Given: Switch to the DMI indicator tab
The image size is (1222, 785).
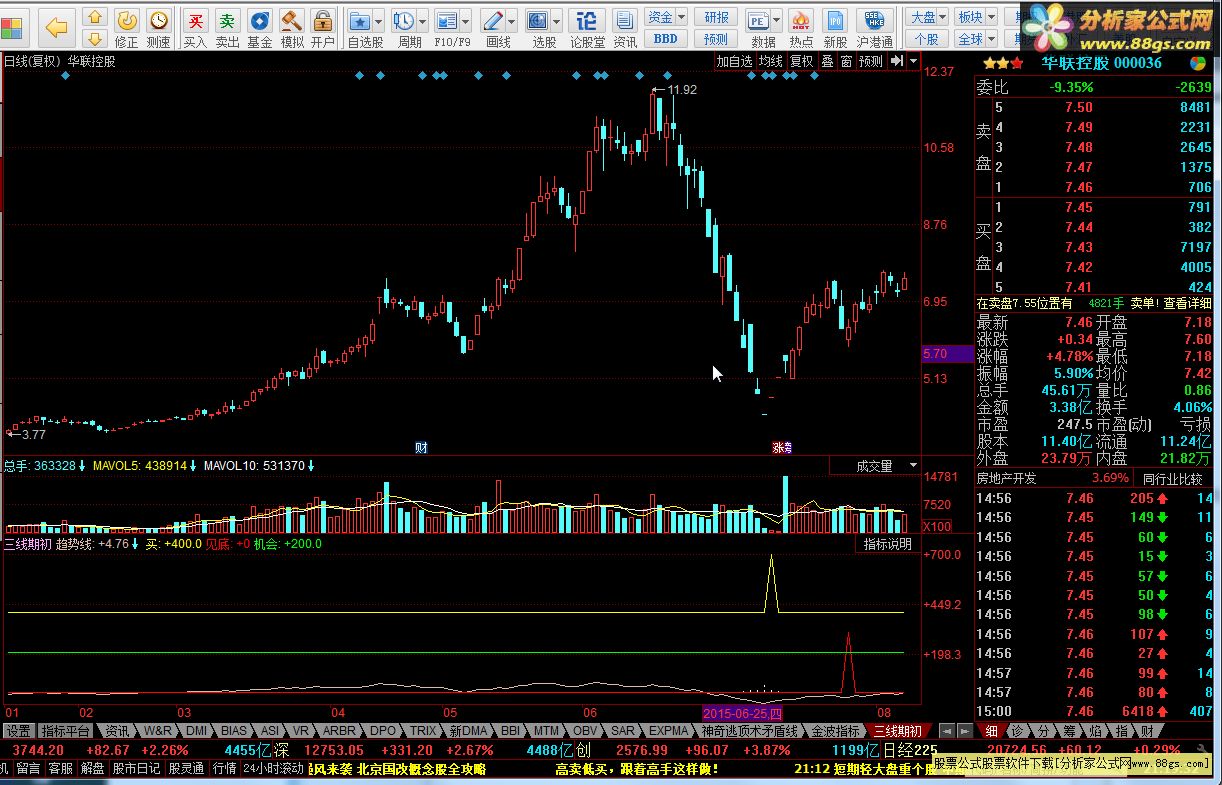Looking at the screenshot, I should (197, 731).
